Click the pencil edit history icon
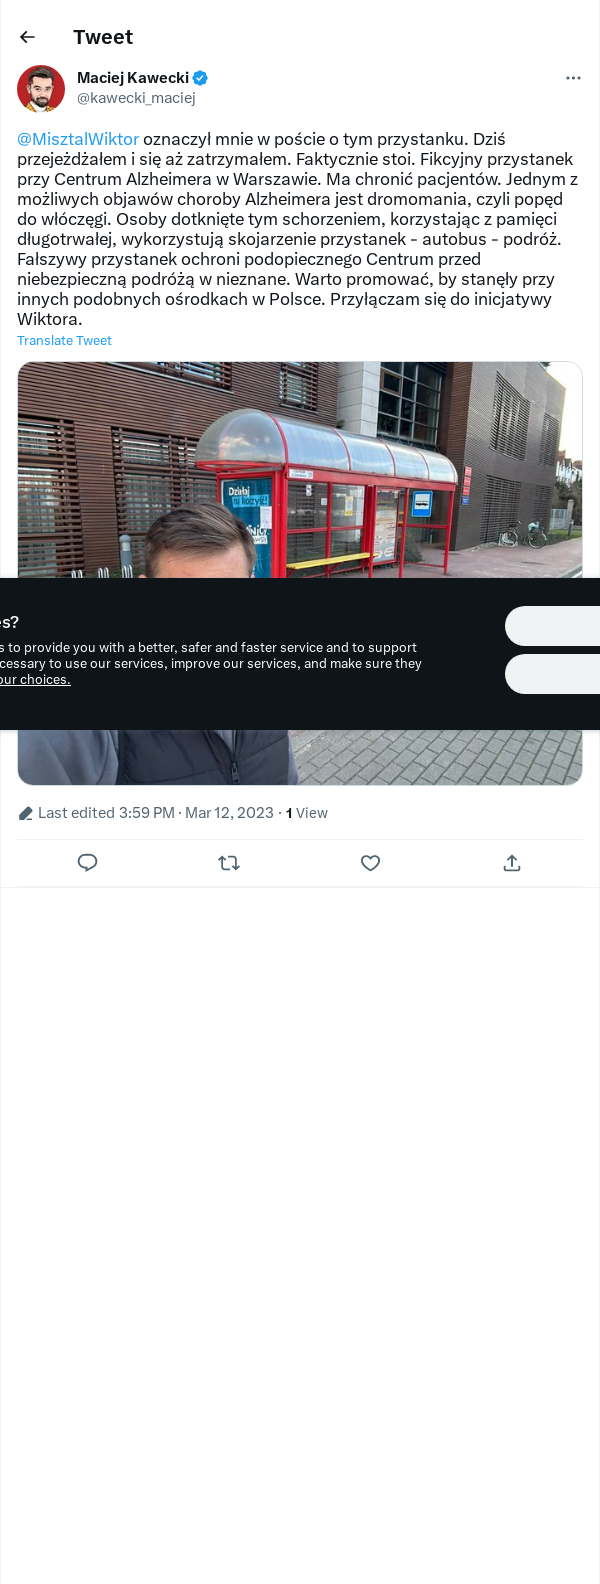 tap(26, 814)
